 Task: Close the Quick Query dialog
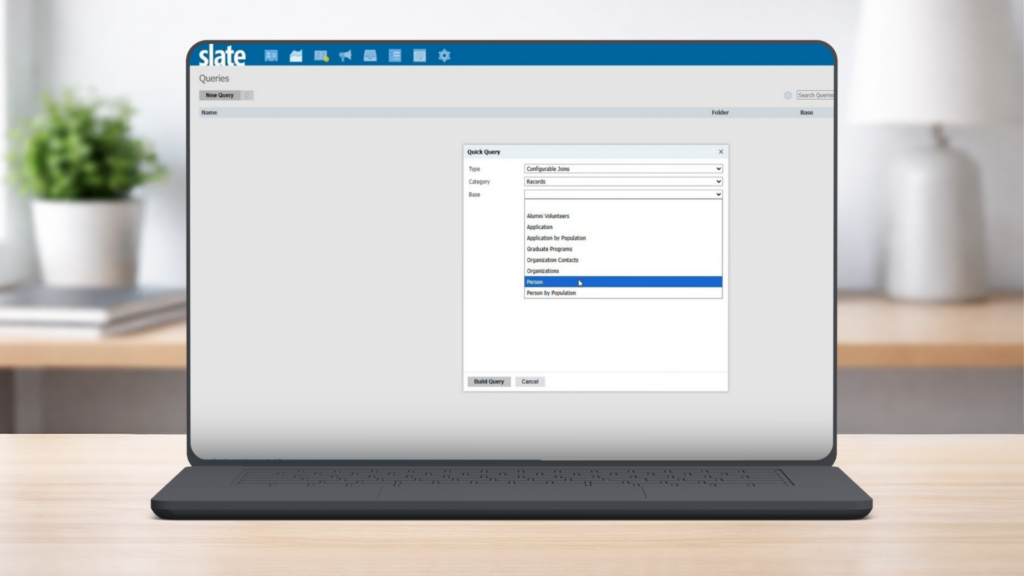[x=721, y=152]
